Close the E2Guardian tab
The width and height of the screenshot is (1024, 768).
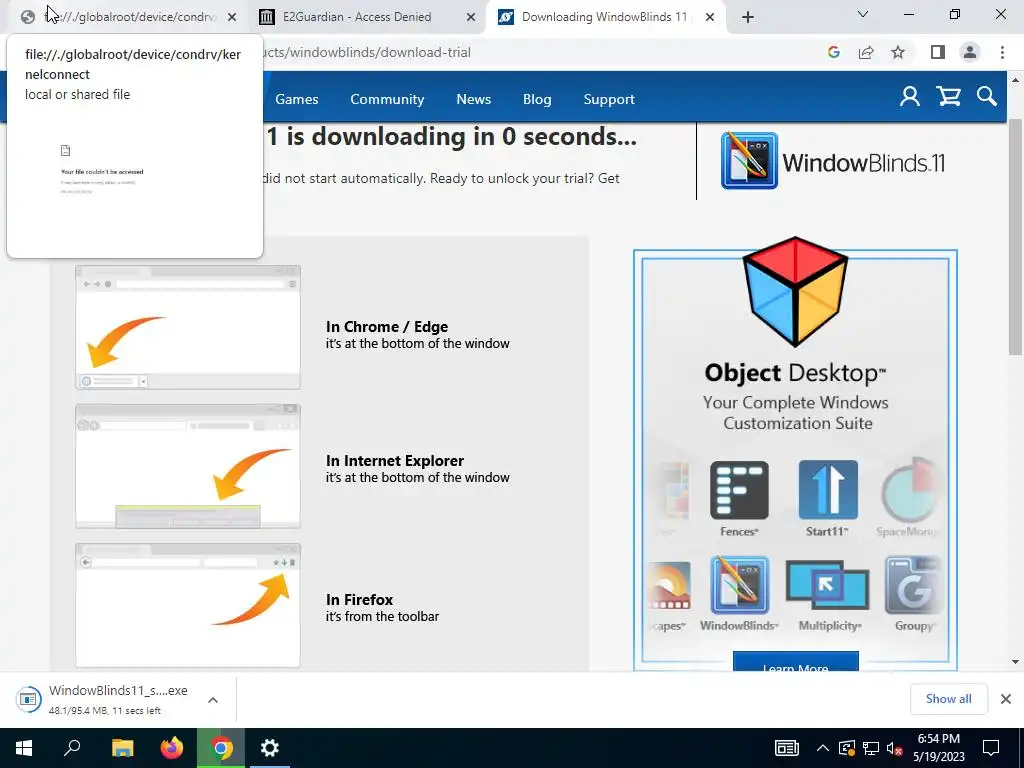pyautogui.click(x=471, y=18)
